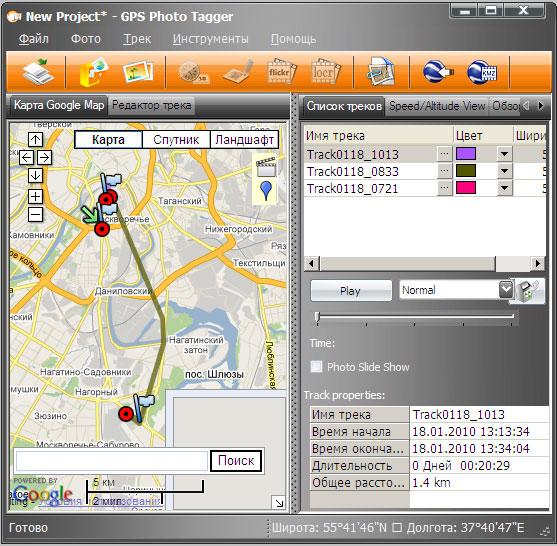
Task: Open the Трек menu
Action: point(137,39)
